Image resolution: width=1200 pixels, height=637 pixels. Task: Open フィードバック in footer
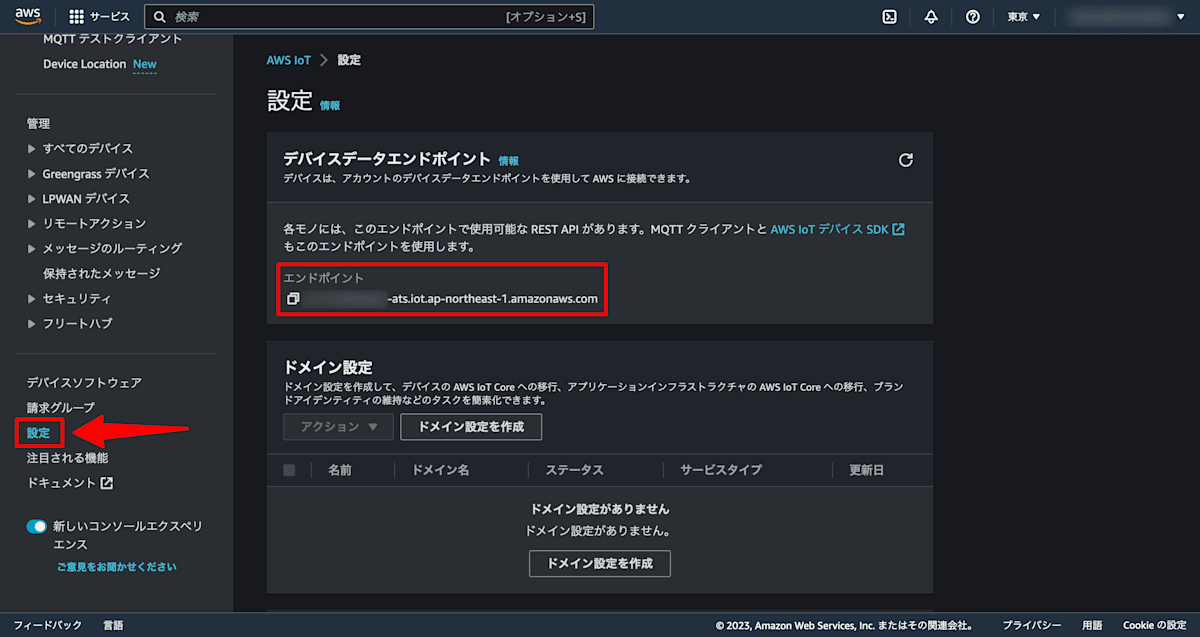click(48, 625)
